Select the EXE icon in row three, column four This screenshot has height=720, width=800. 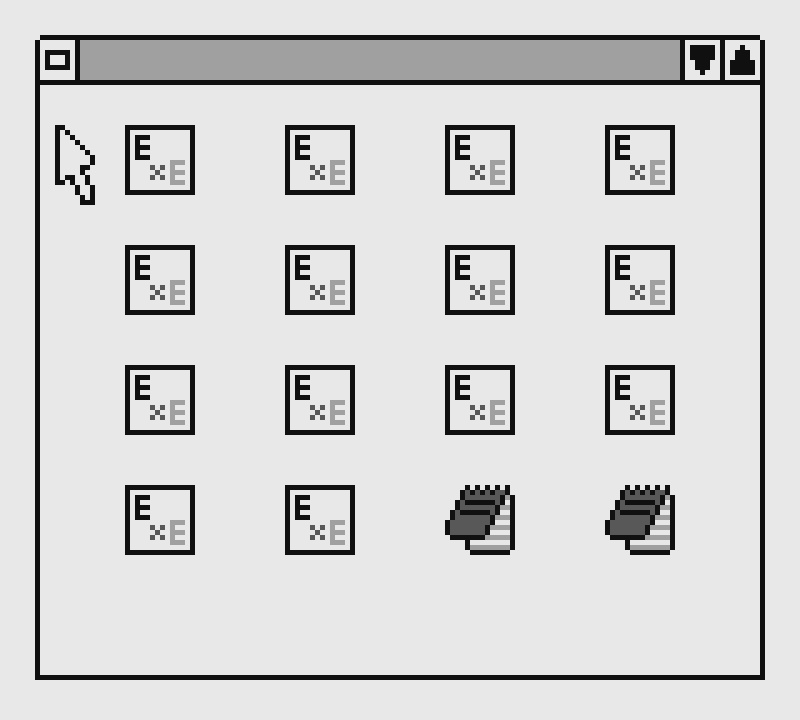click(640, 400)
